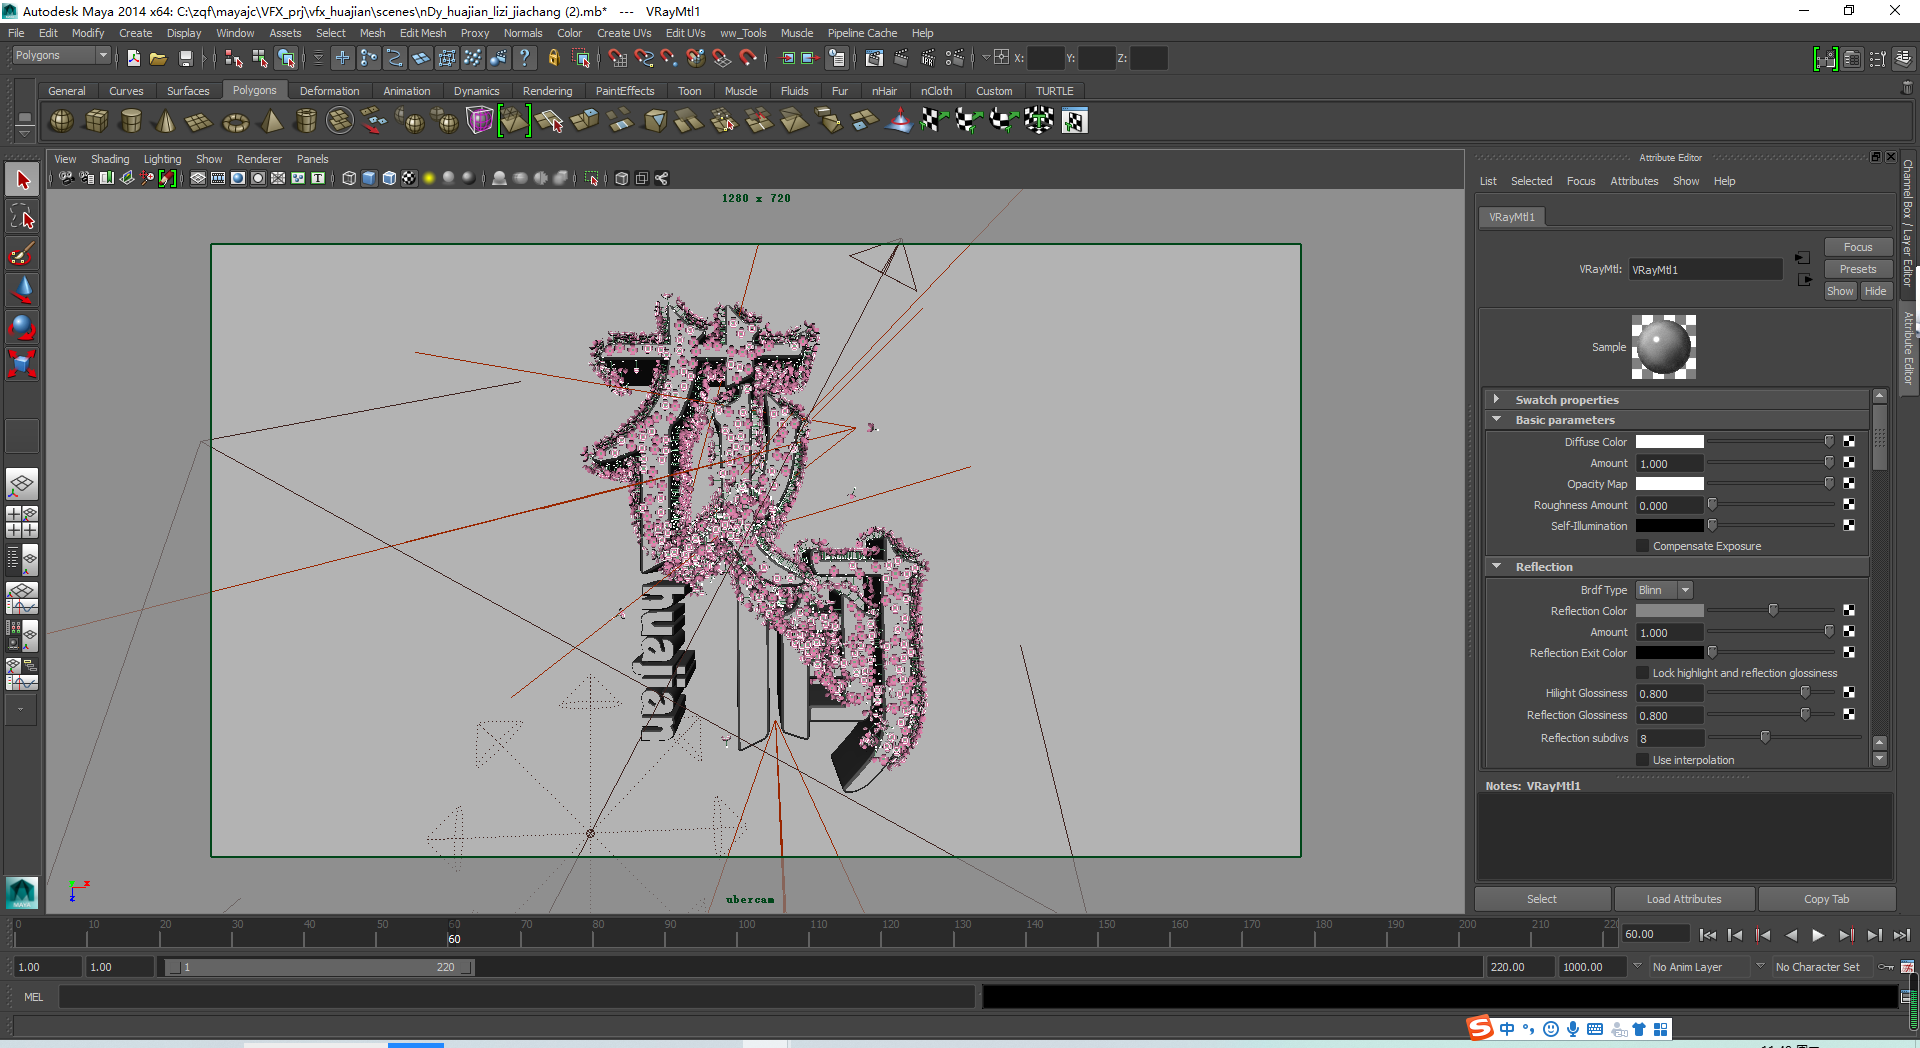1920x1048 pixels.
Task: Toggle textured display checker icon
Action: [409, 179]
